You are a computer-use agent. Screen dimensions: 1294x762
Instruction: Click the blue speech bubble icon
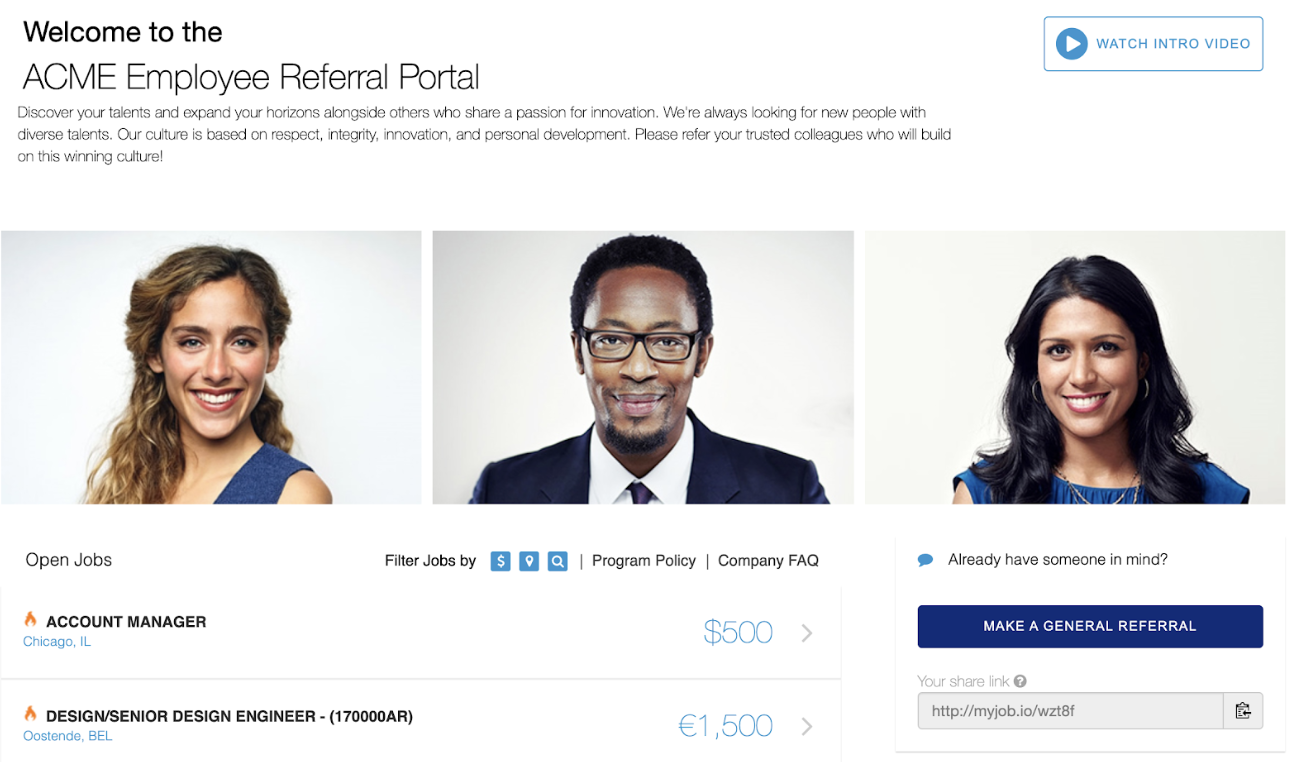pos(925,559)
